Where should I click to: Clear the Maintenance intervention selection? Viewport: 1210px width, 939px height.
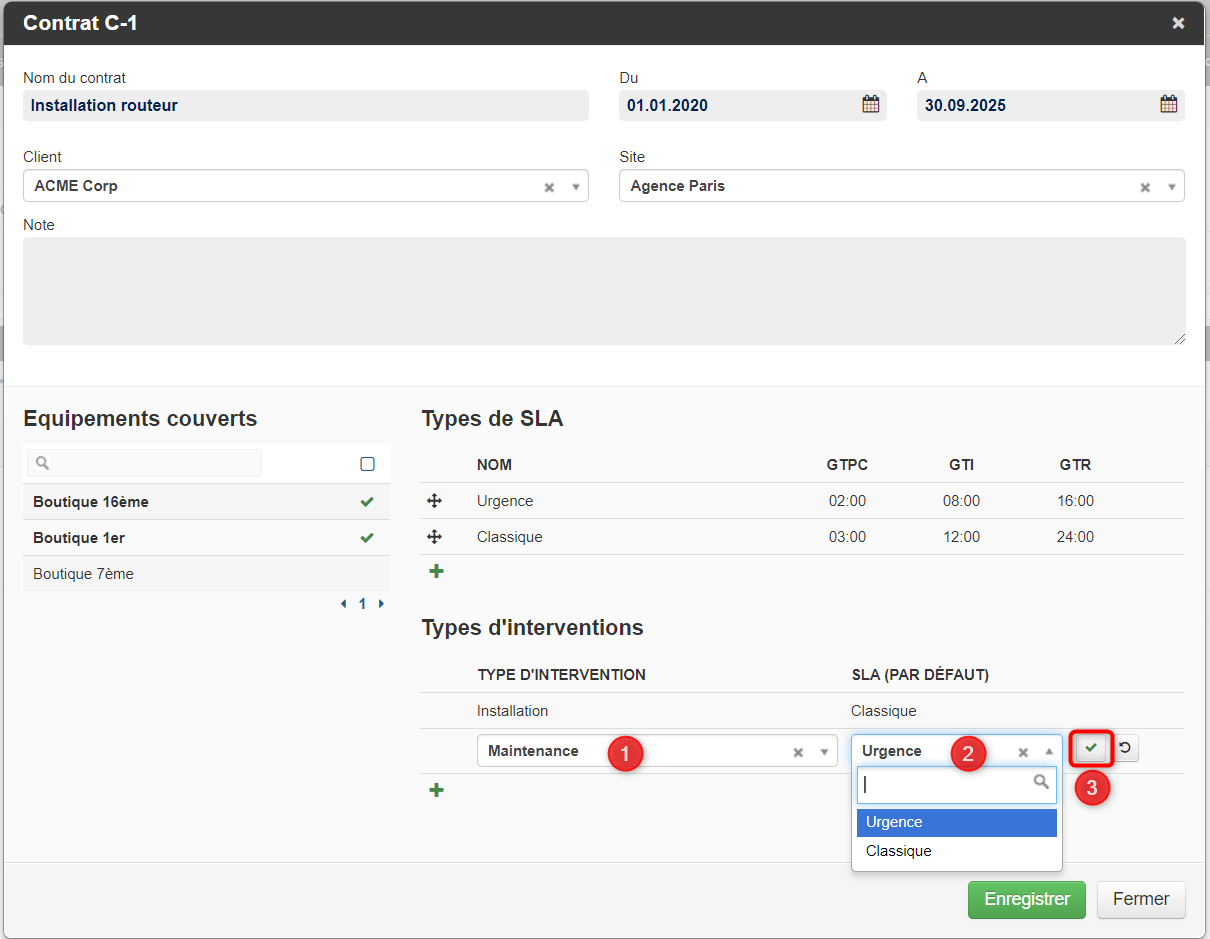(798, 752)
